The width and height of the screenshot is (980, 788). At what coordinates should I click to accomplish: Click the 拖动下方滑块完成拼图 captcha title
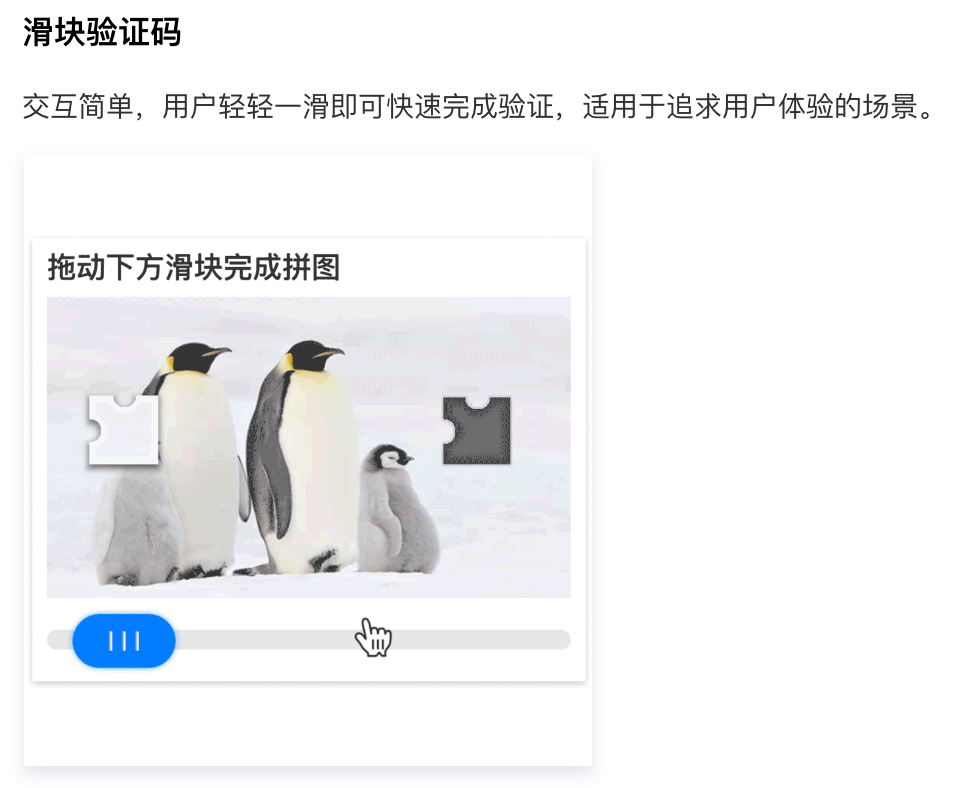(194, 267)
